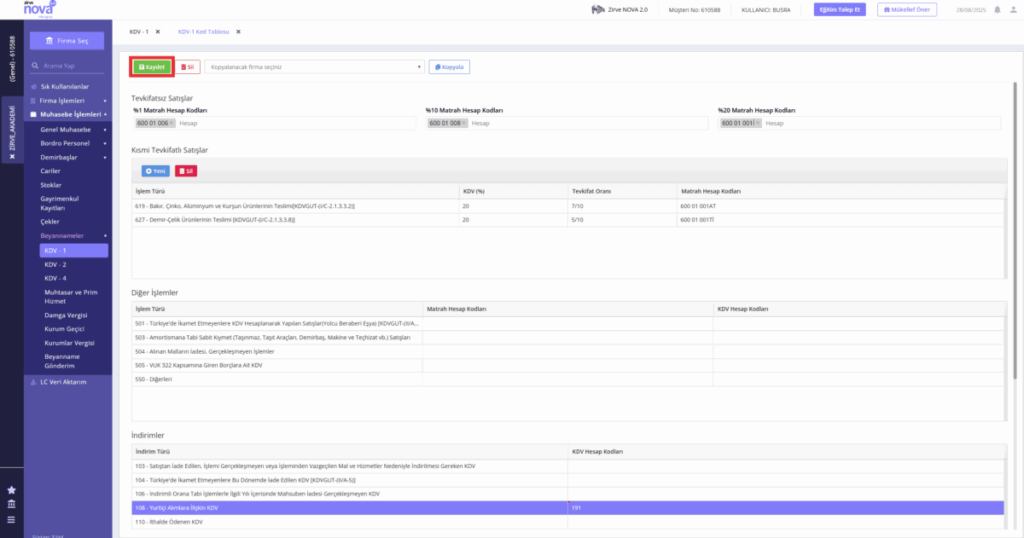Remove the 600 01 008 account tag

tap(464, 123)
